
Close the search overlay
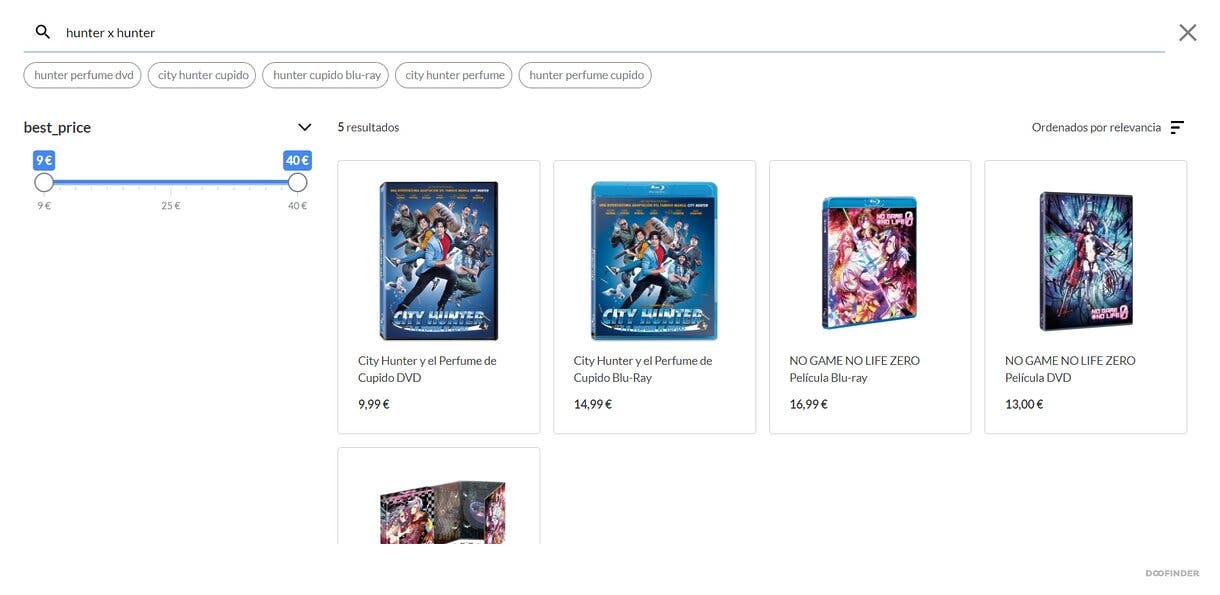click(x=1188, y=32)
